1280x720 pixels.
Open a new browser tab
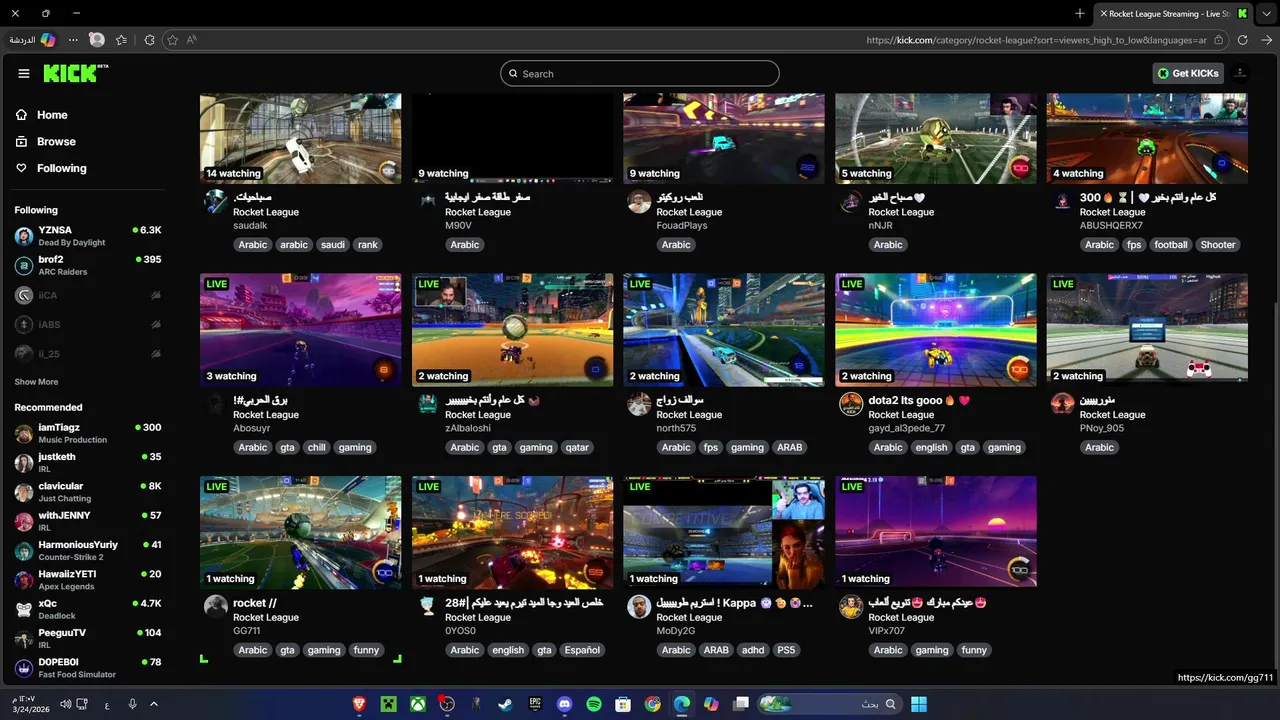1080,13
